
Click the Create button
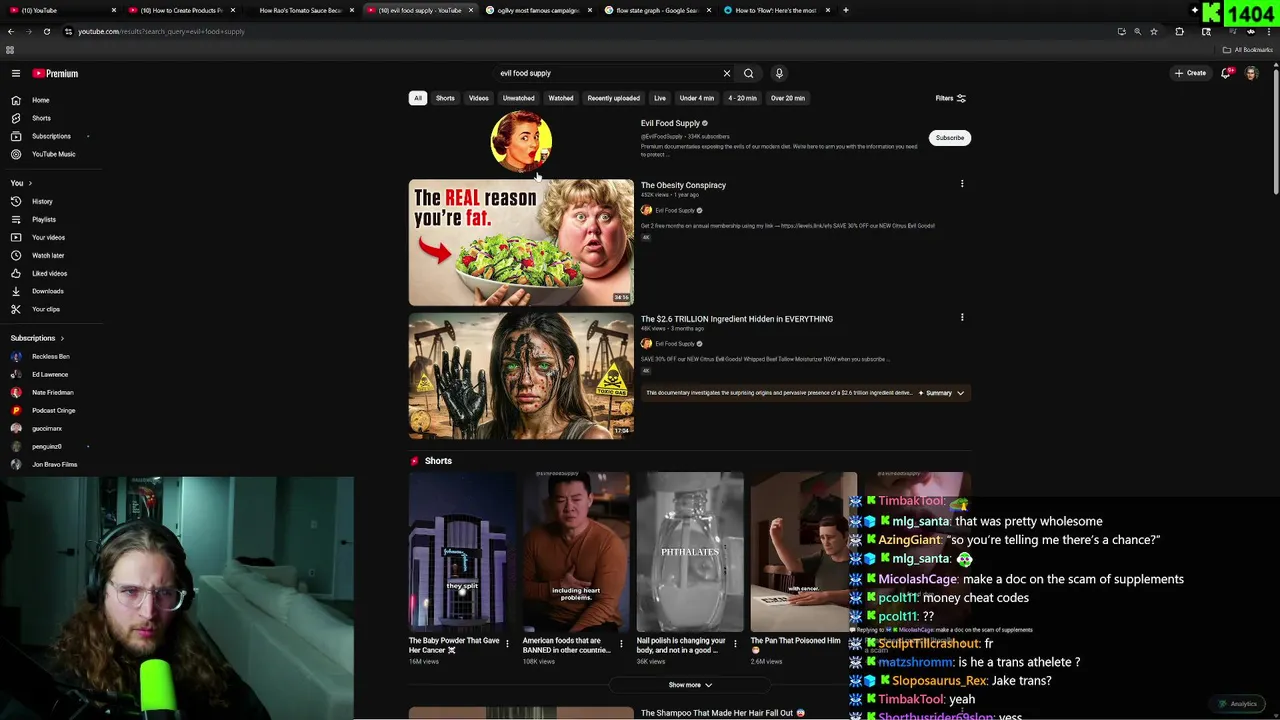(1191, 73)
